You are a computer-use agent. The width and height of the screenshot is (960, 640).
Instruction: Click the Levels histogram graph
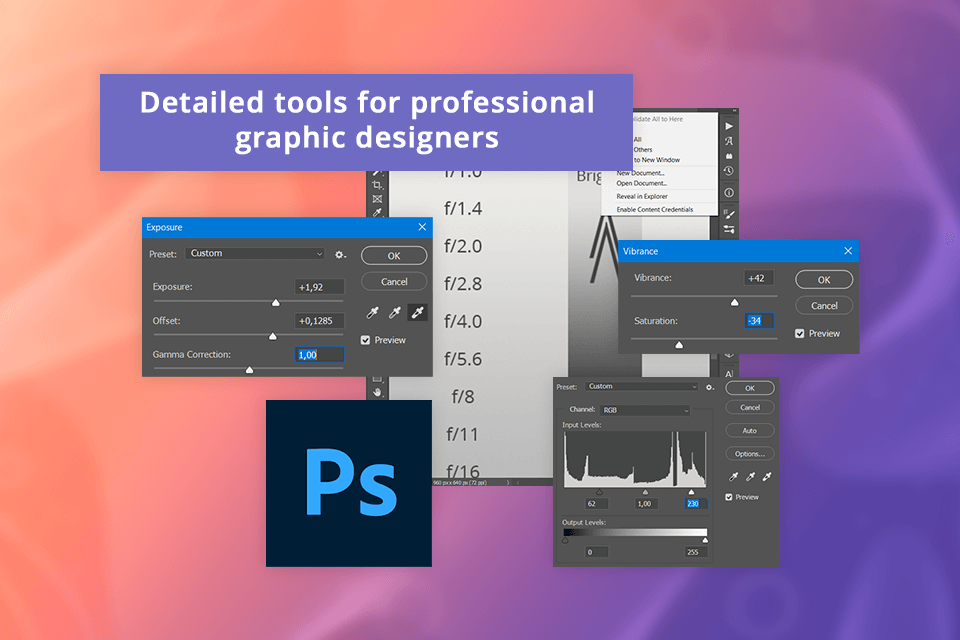[x=635, y=459]
